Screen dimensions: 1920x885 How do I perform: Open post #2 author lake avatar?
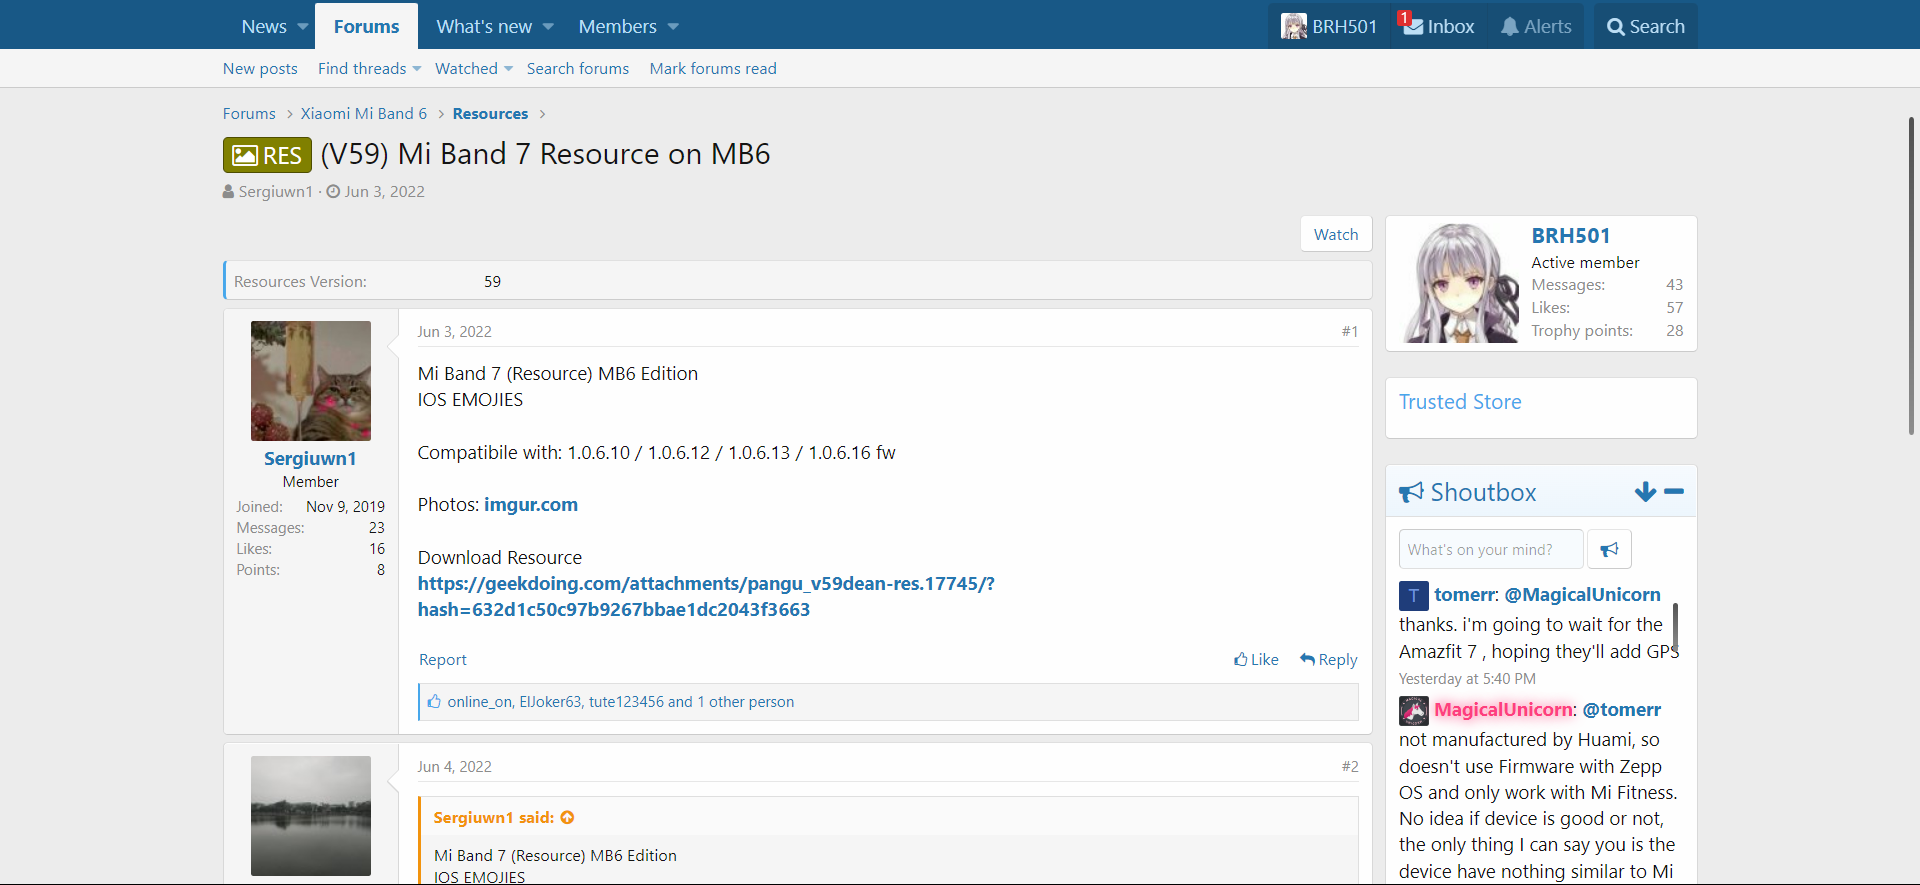[310, 816]
